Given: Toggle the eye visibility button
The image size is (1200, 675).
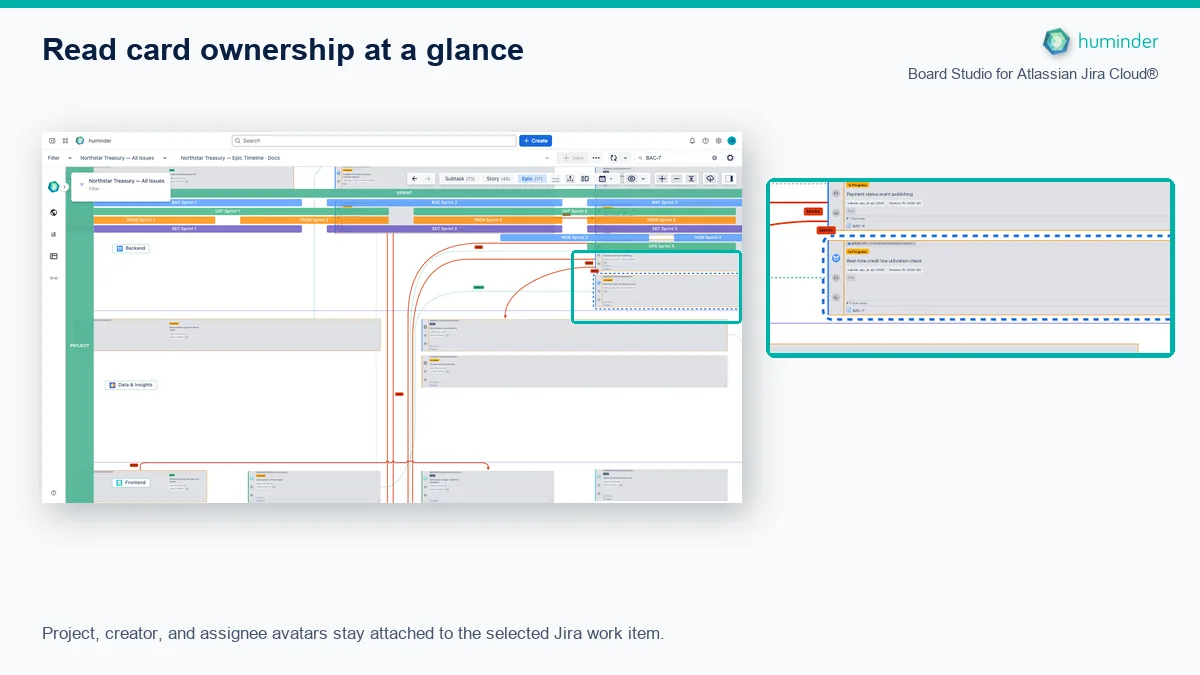Looking at the screenshot, I should pos(631,179).
